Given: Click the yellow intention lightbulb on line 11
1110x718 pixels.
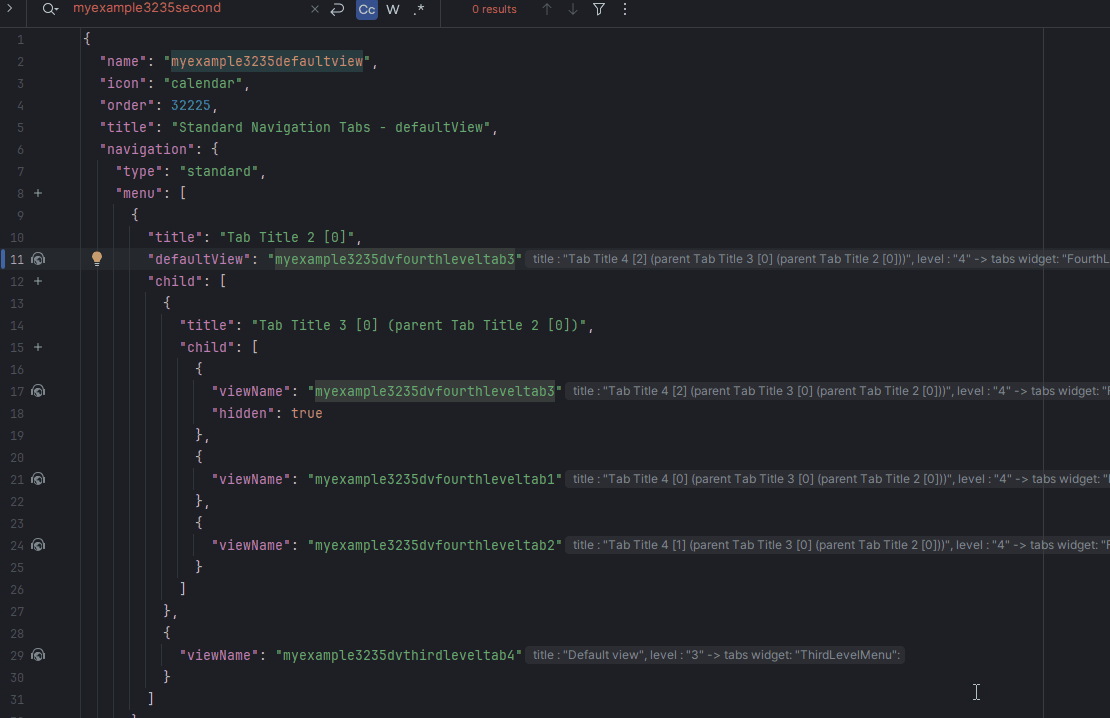Looking at the screenshot, I should tap(97, 259).
